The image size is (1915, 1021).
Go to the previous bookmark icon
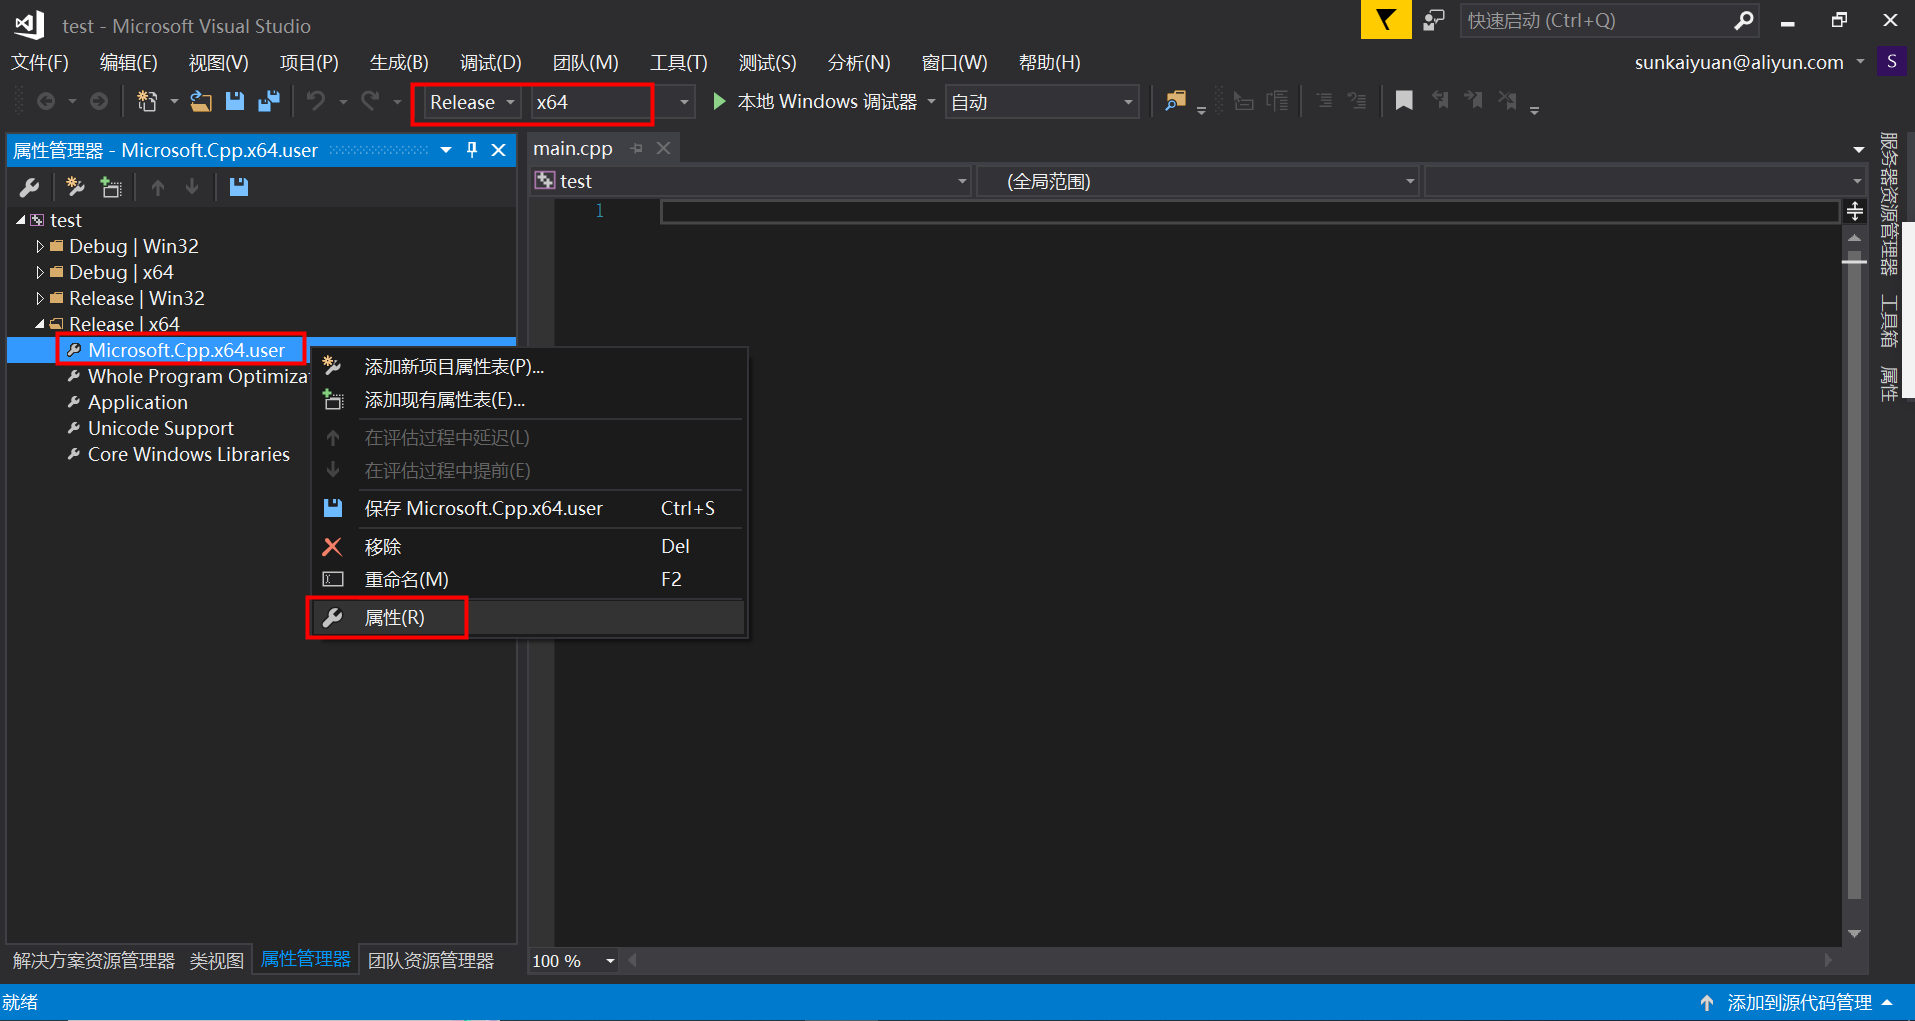coord(1440,101)
